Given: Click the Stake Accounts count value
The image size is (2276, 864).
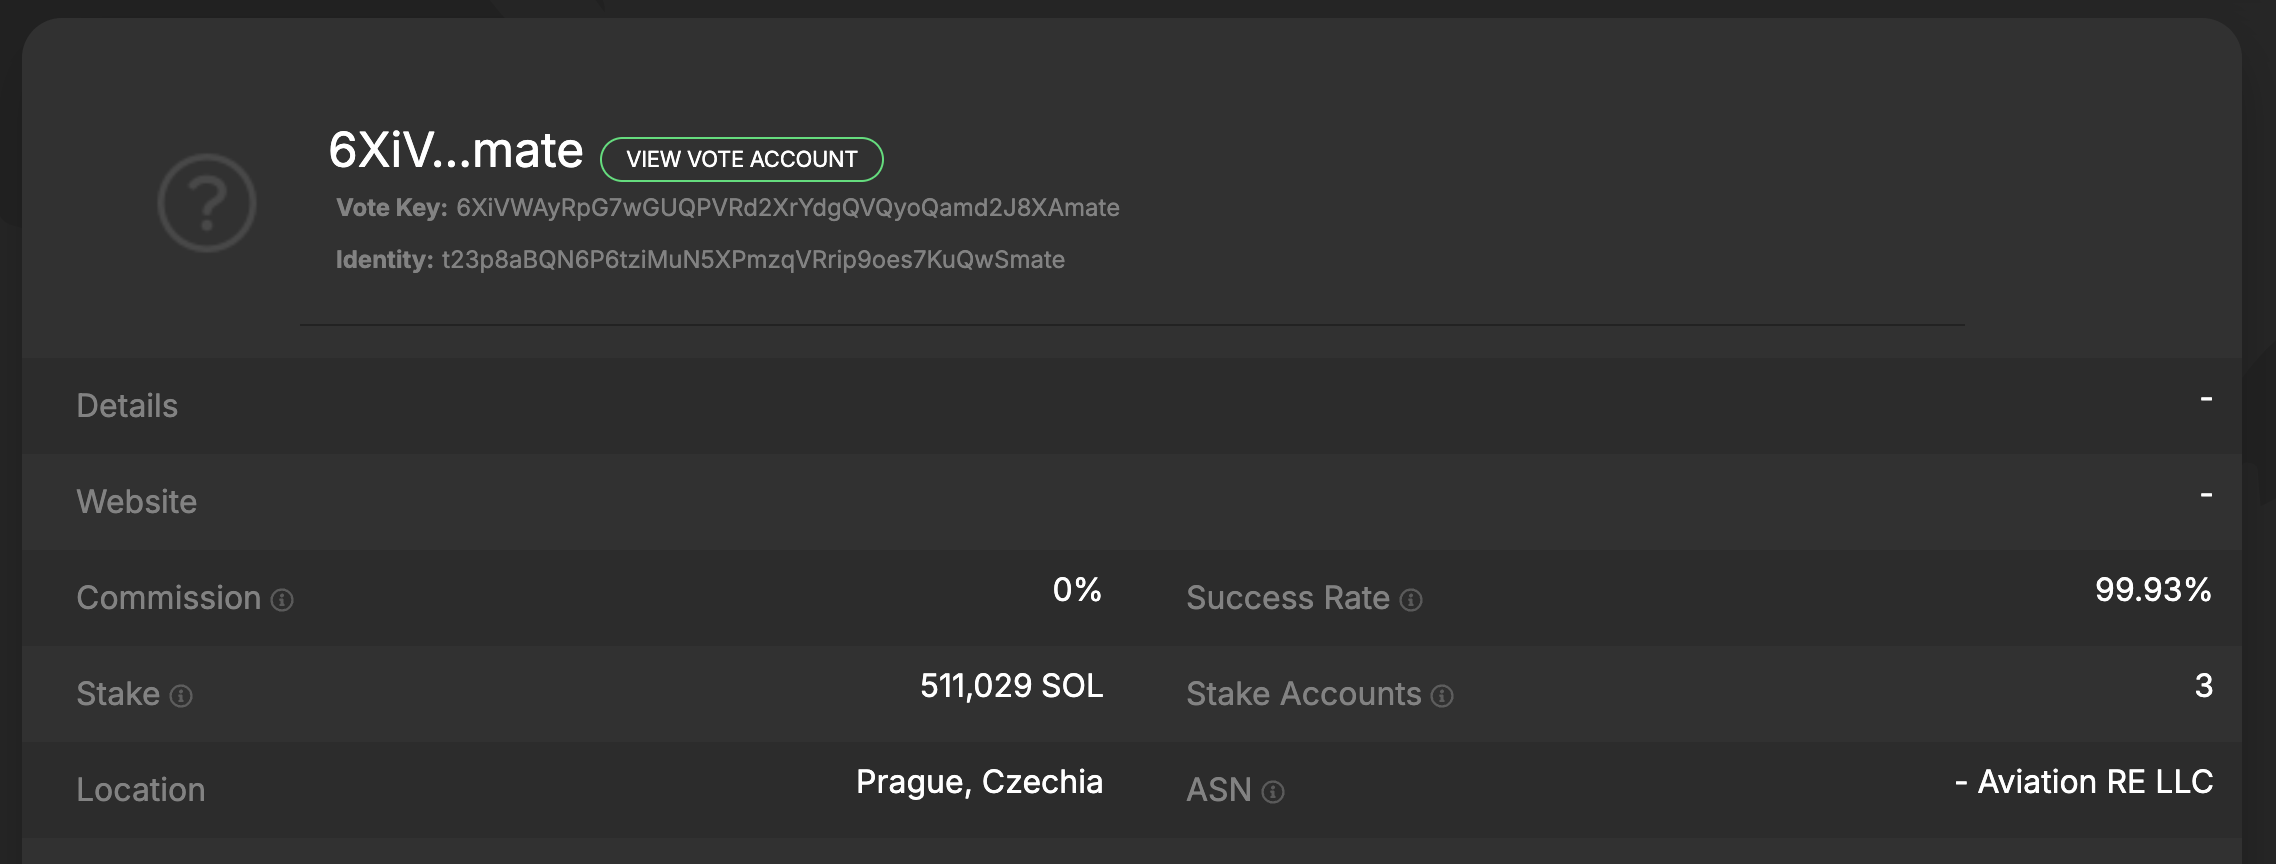Looking at the screenshot, I should click(2203, 686).
